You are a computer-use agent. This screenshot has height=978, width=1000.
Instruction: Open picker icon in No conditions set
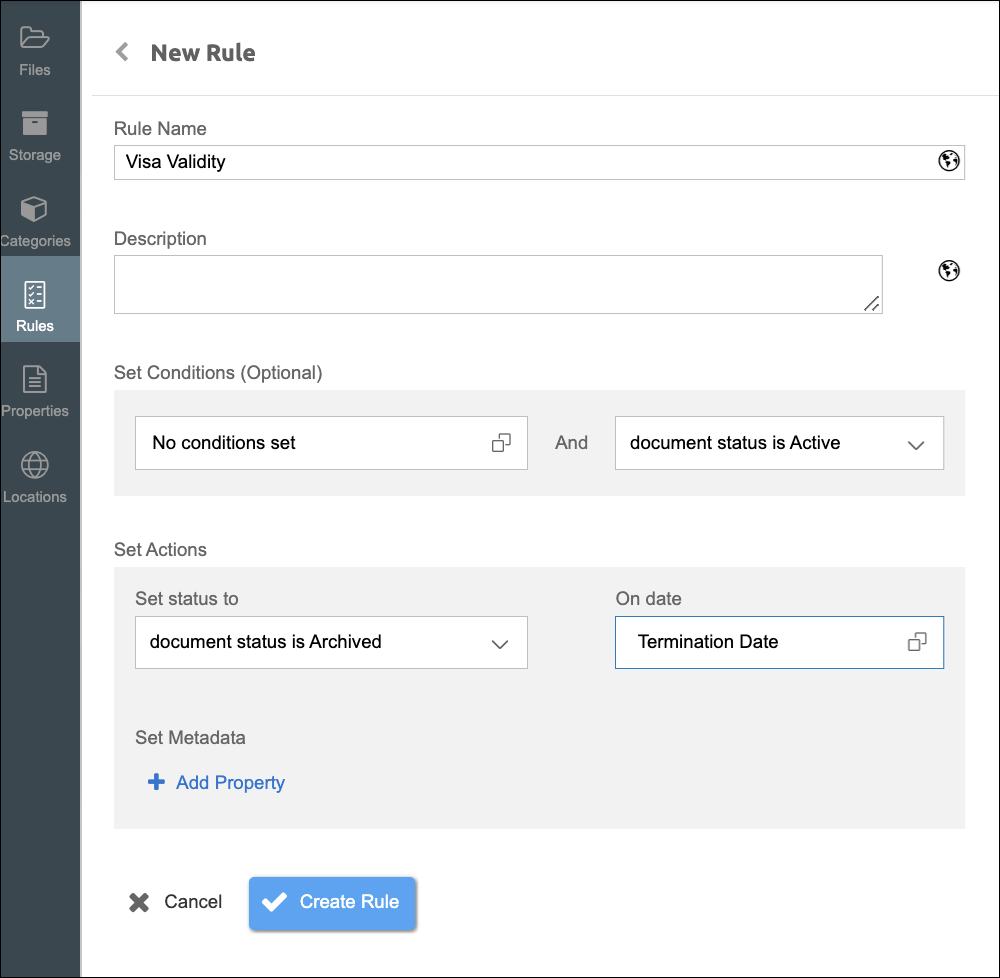click(501, 443)
